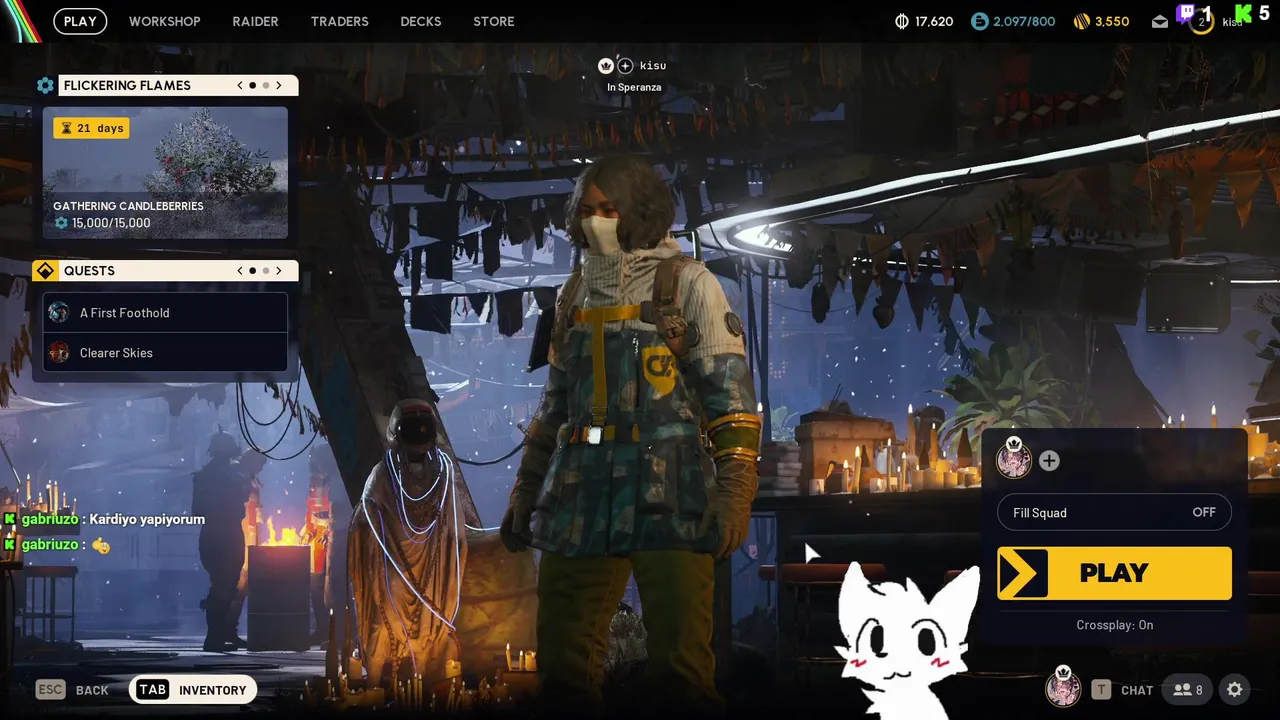This screenshot has width=1280, height=720.
Task: Open INVENTORY with the TAB button
Action: click(193, 690)
